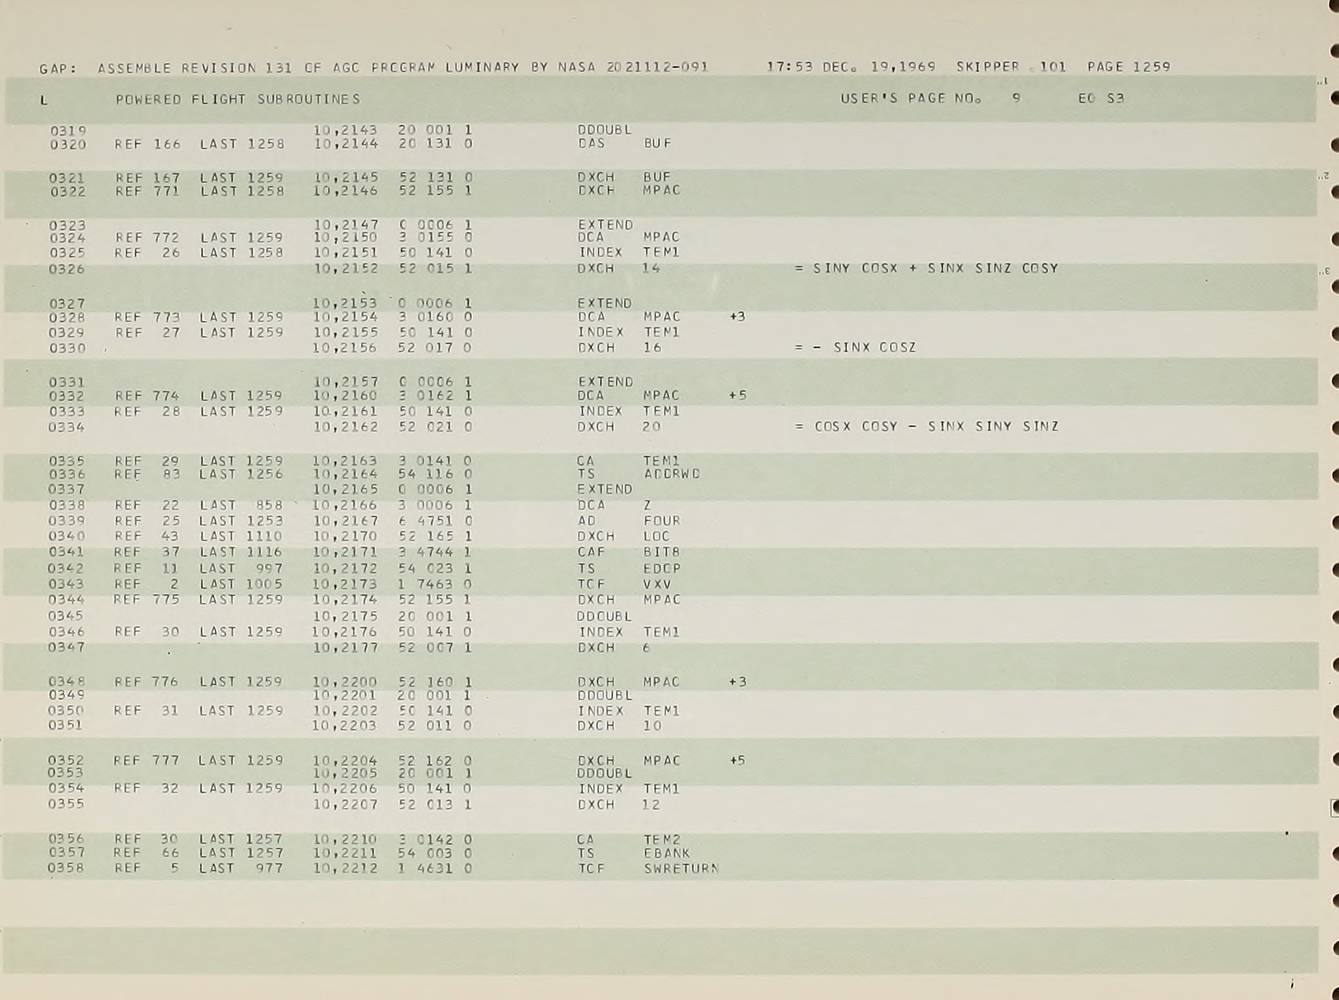Viewport: 1339px width, 1000px height.
Task: Click the operand 'FOUR'
Action: (662, 521)
